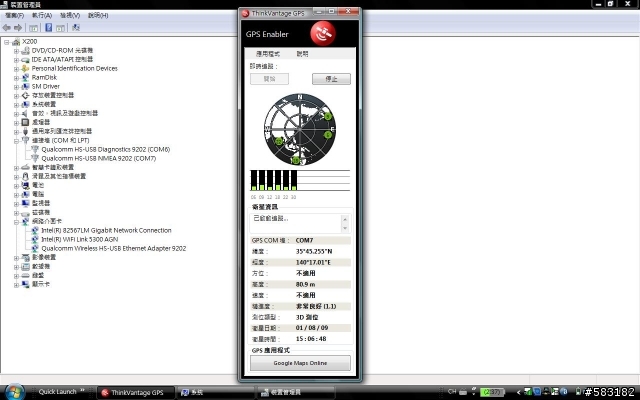This screenshot has height=400, width=640.
Task: Launch Google Maps Online
Action: click(x=300, y=363)
